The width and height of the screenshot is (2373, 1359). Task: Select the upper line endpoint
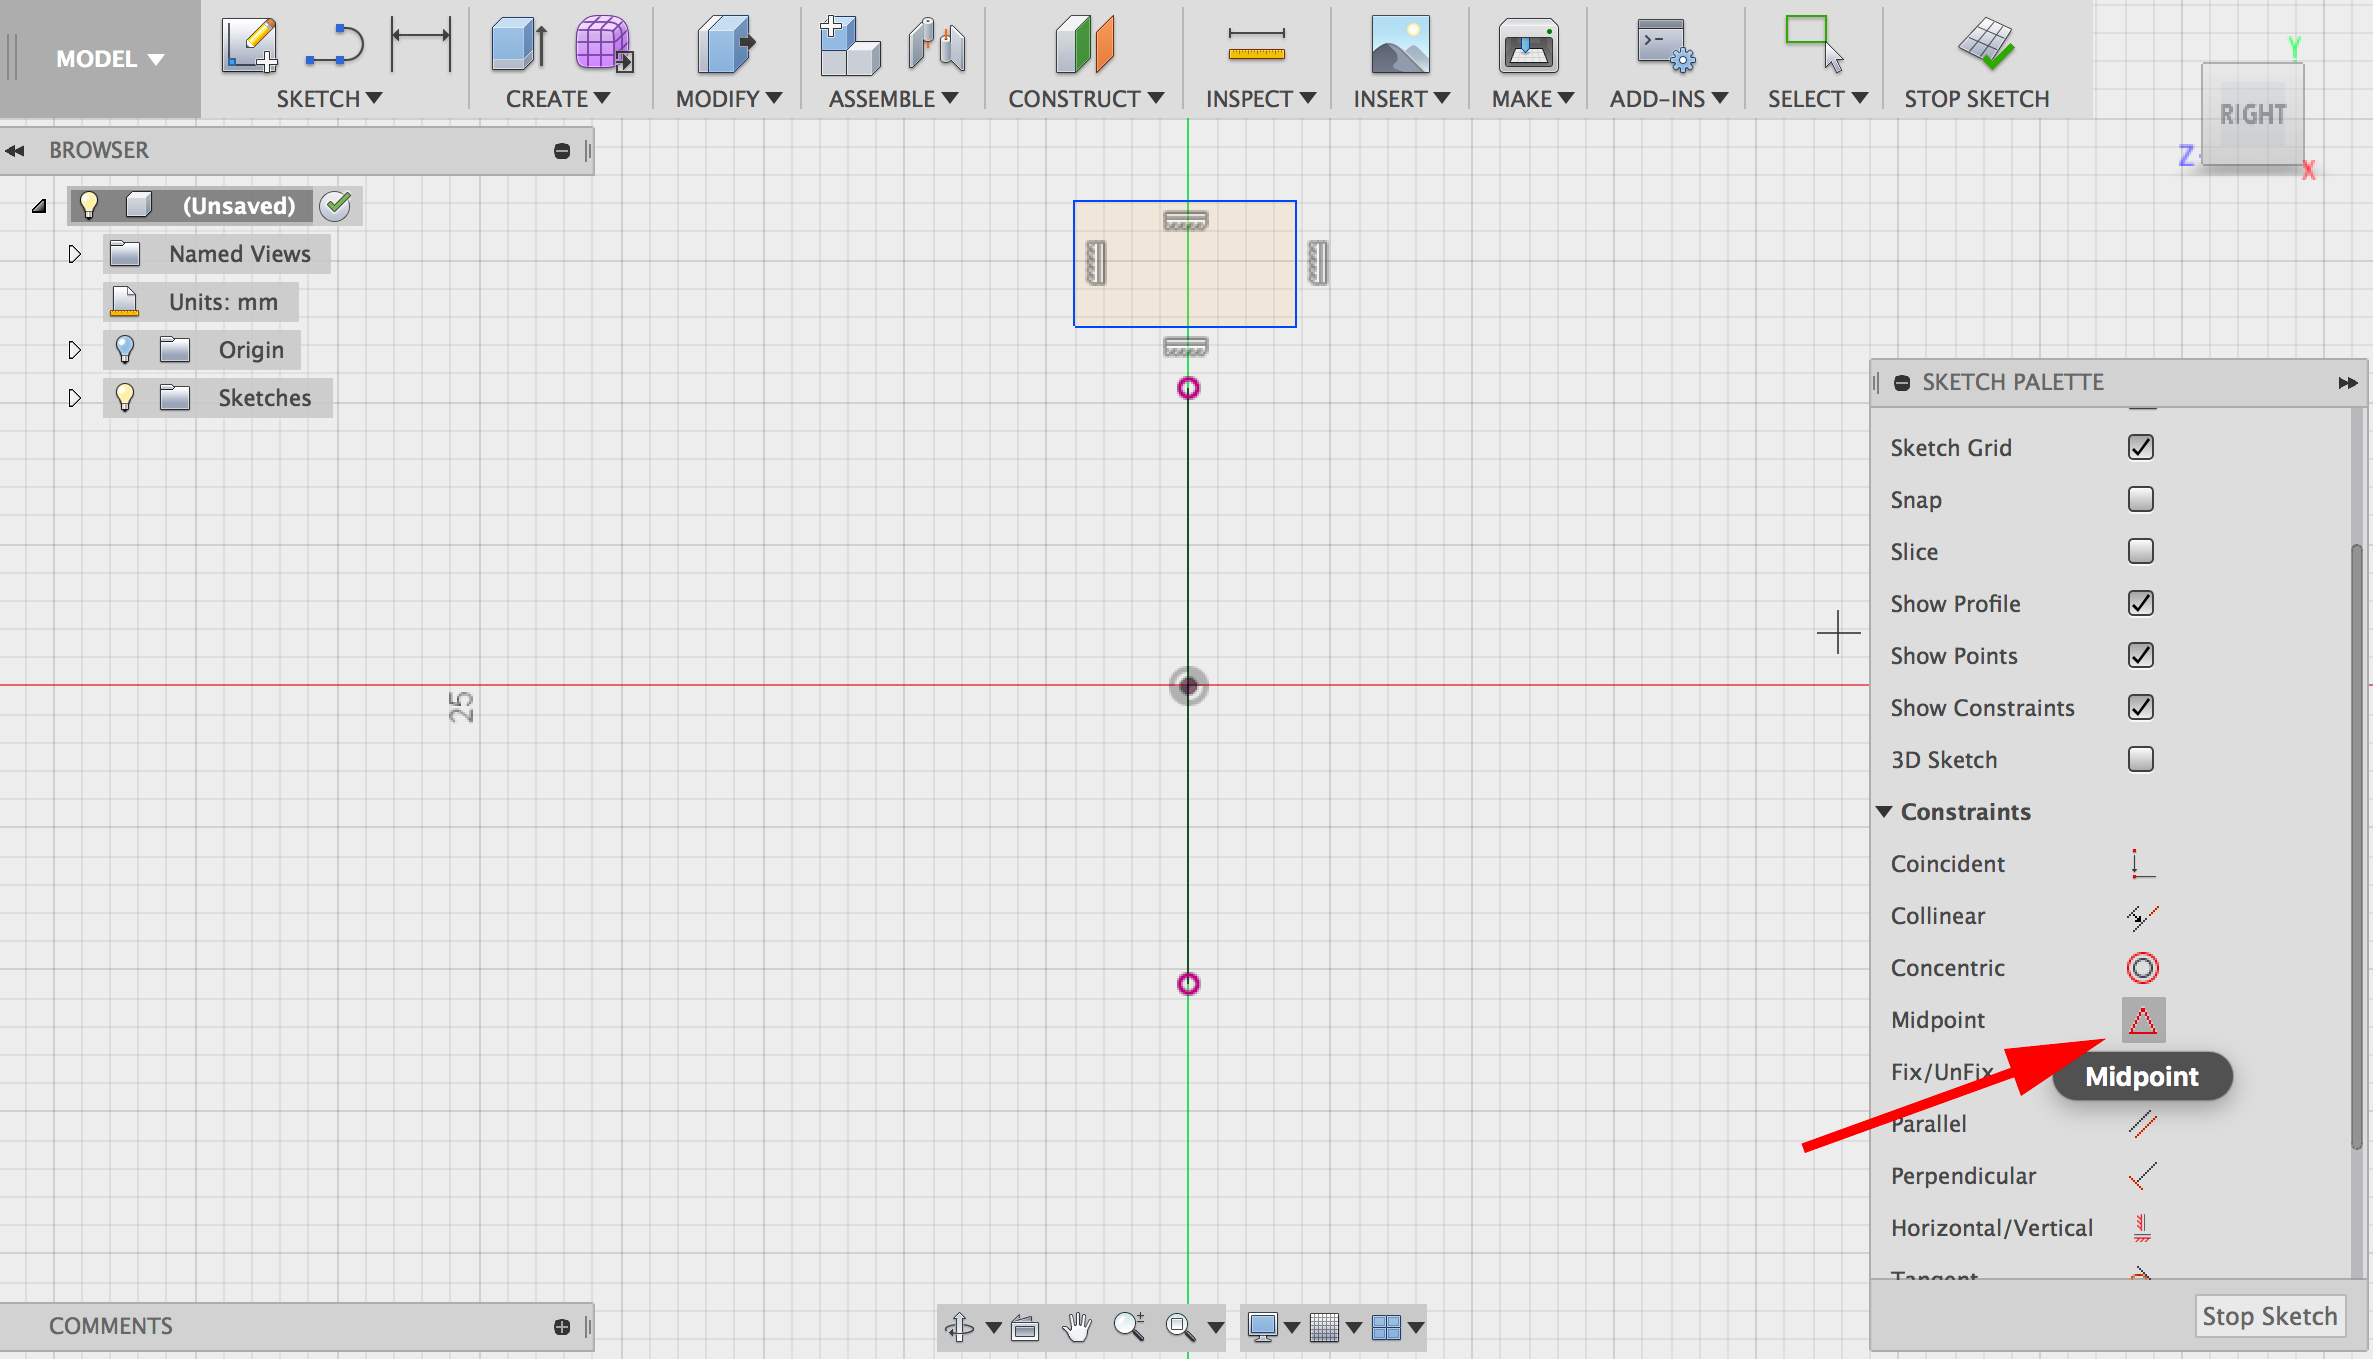coord(1188,388)
